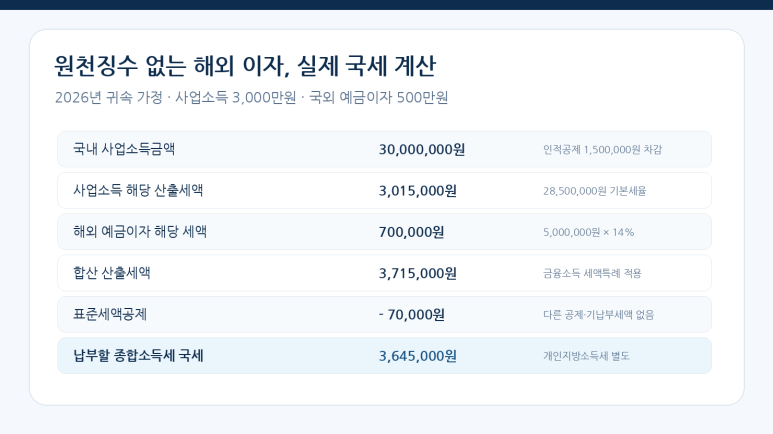Click the note '28,500,000원 기본세율'
The image size is (773, 434).
tap(595, 191)
